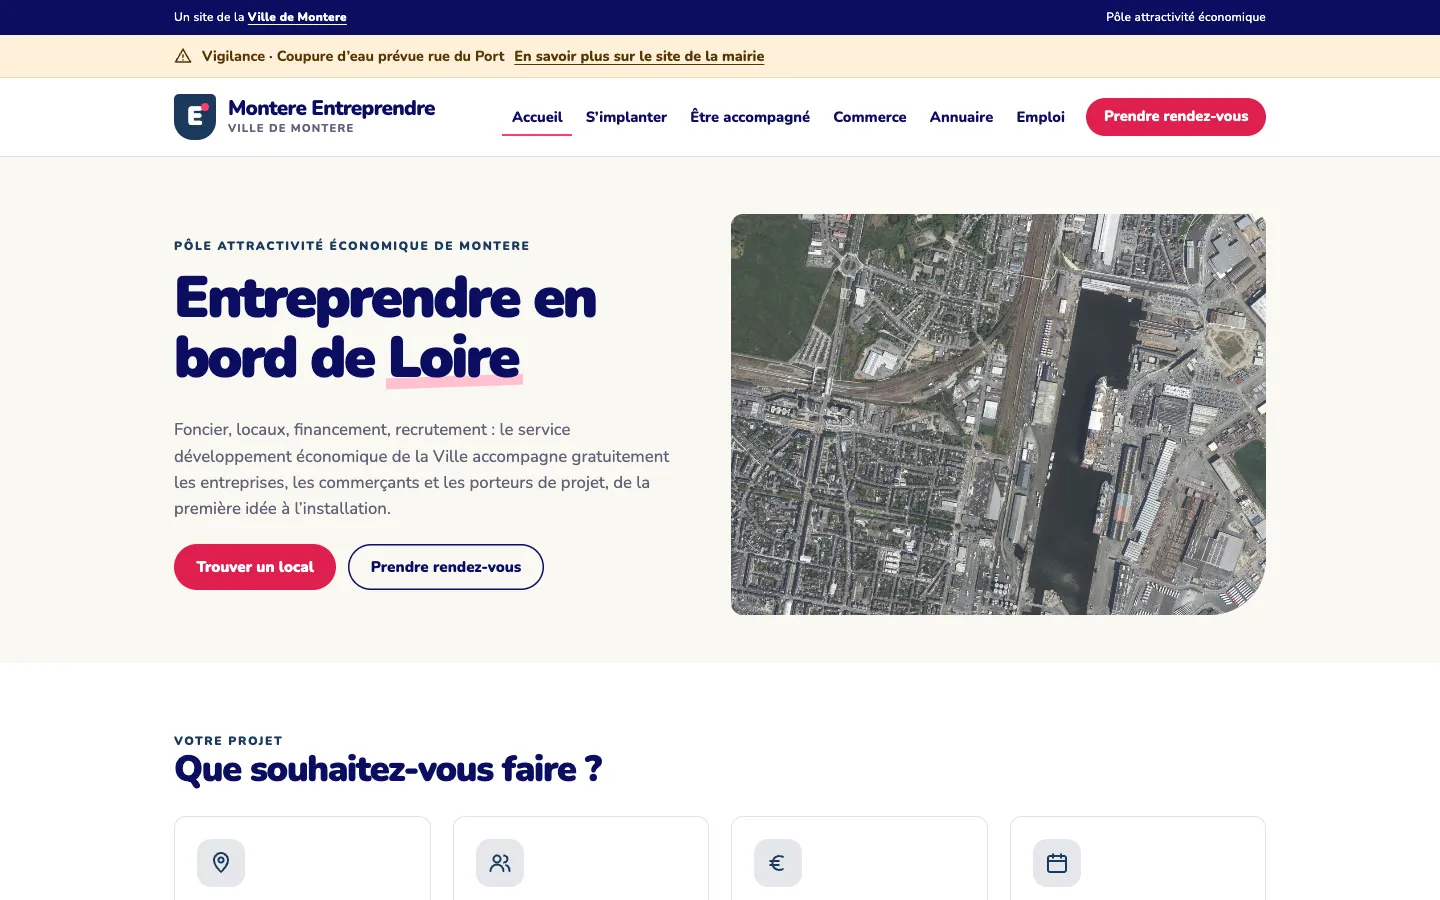Select Commerce in the main menu
The height and width of the screenshot is (900, 1440).
870,117
